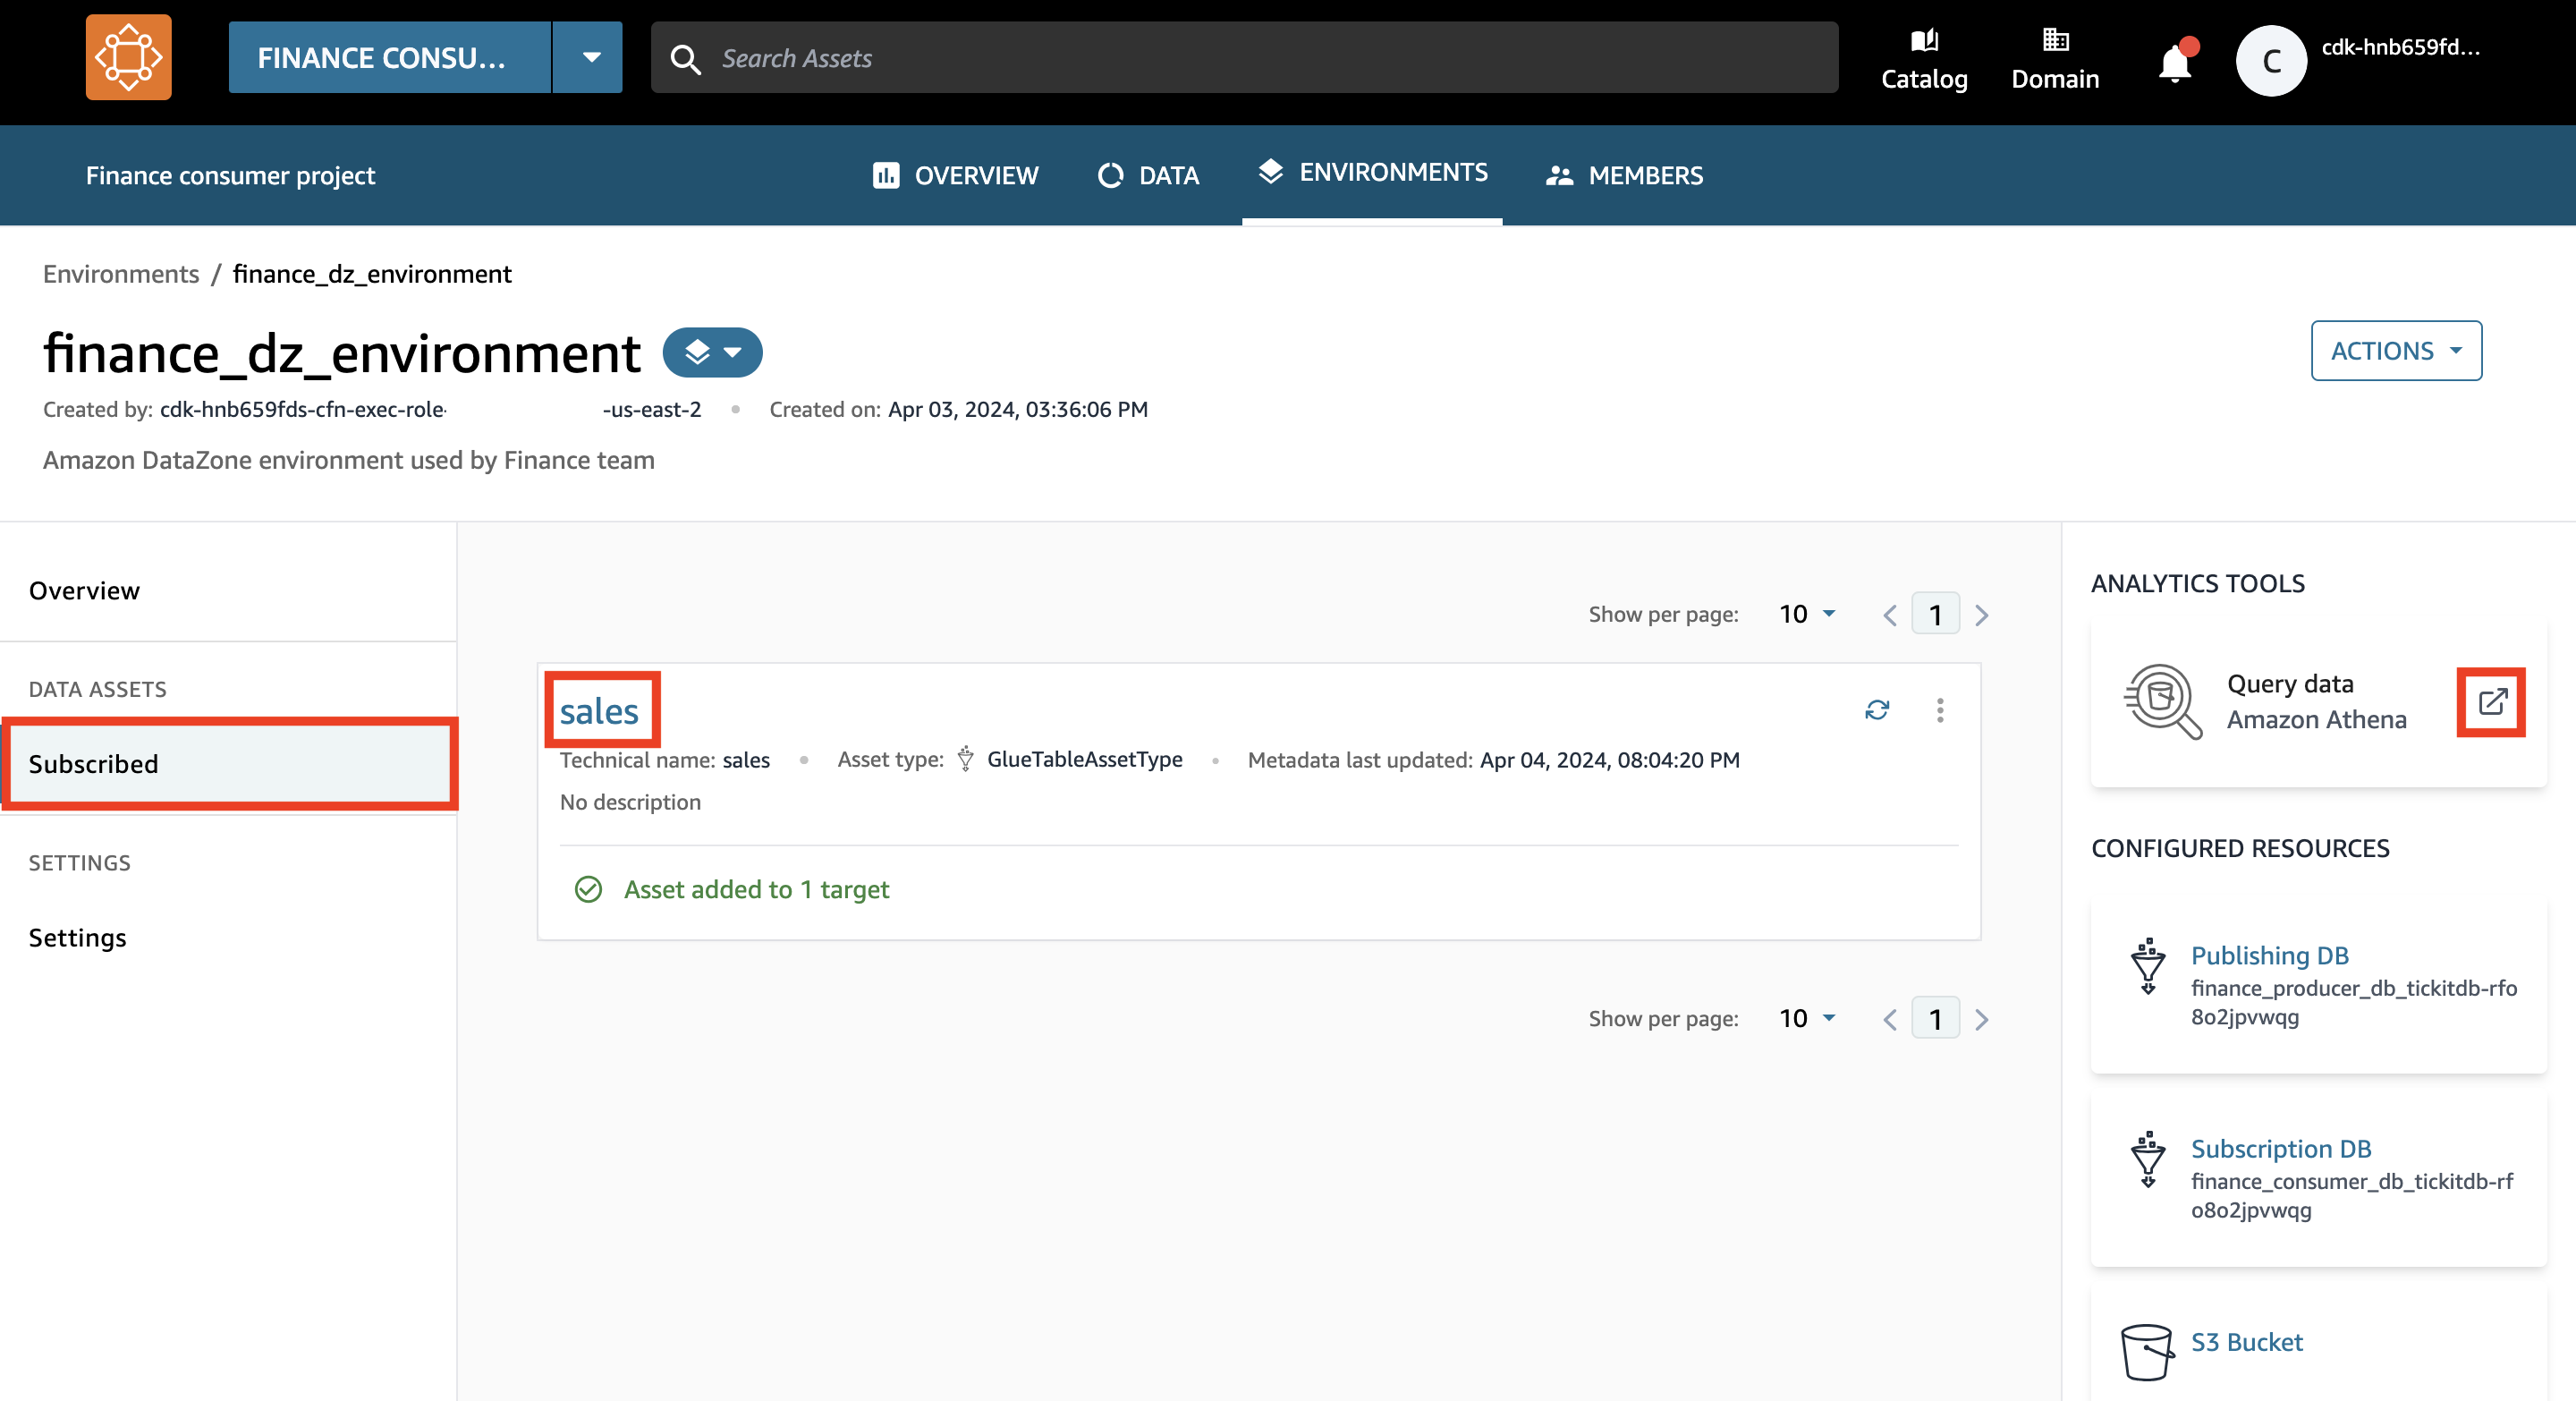Switch to the OVERVIEW tab
The height and width of the screenshot is (1401, 2576).
click(955, 175)
